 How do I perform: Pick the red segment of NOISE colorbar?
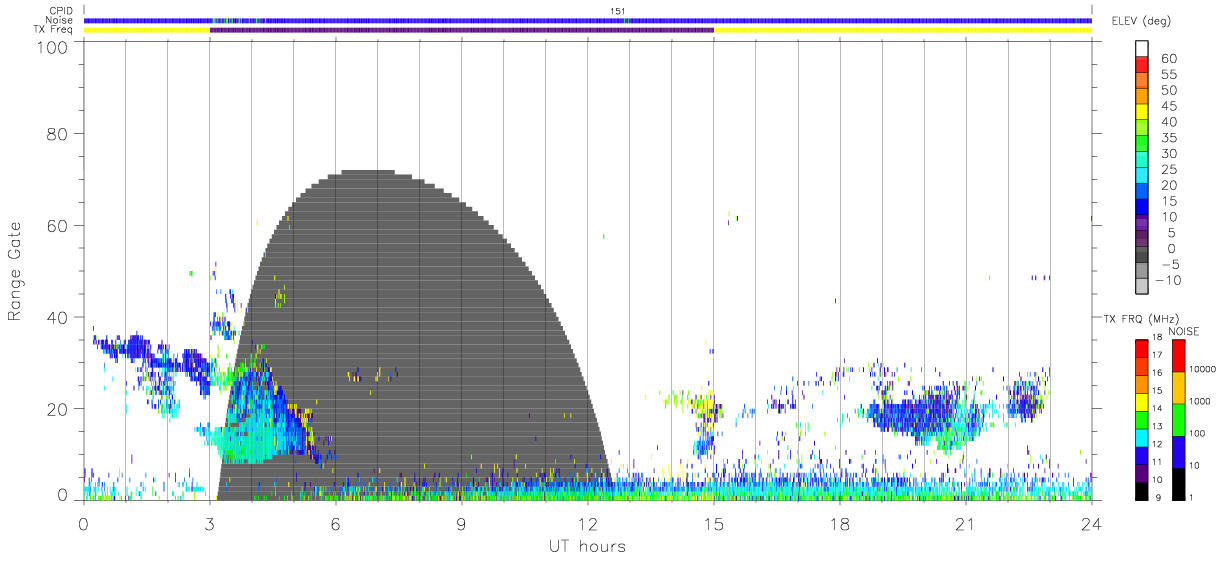pyautogui.click(x=1178, y=355)
